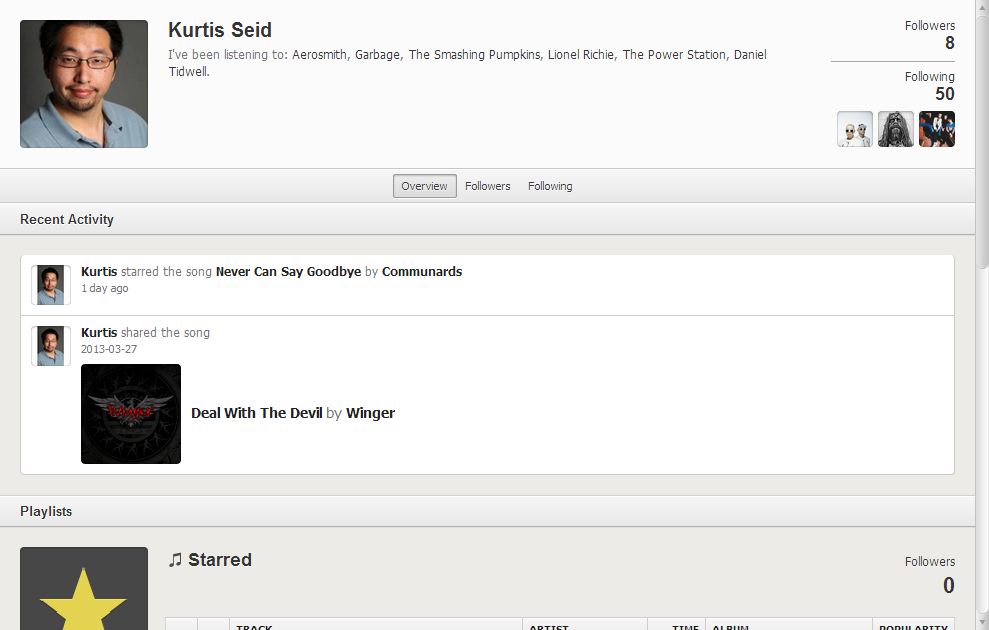Click Kurtis's avatar beside the shared song activity
This screenshot has height=630, width=989.
pyautogui.click(x=51, y=346)
